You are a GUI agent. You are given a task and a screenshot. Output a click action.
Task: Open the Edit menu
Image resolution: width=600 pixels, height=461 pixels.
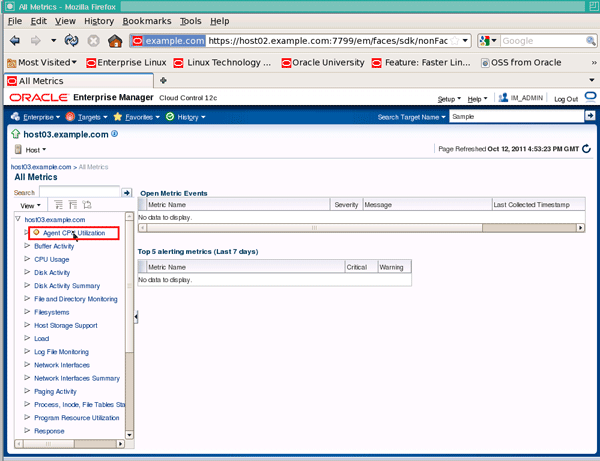coord(39,21)
